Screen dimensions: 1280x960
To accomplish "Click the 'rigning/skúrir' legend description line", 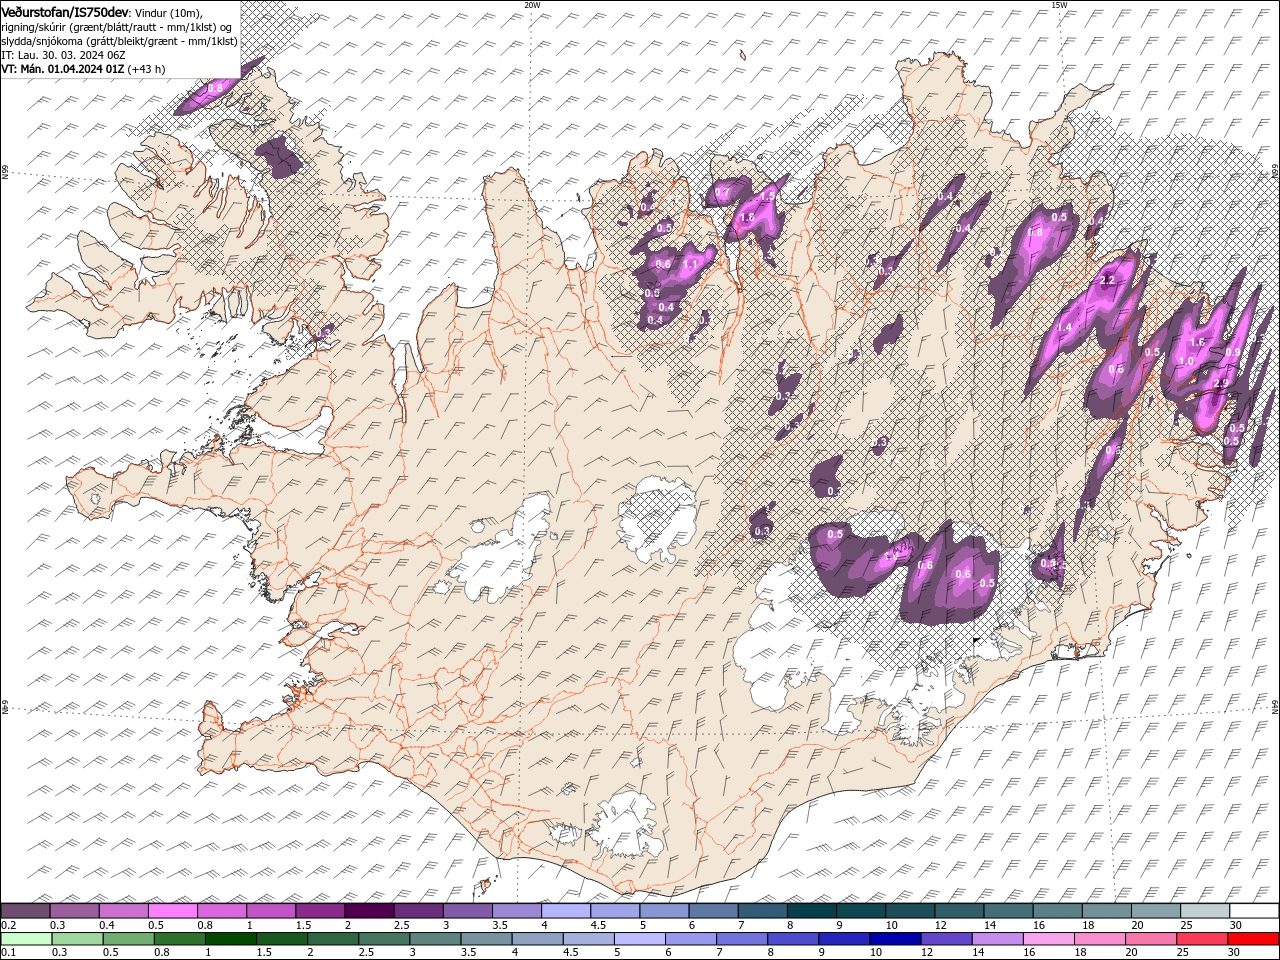I will click(x=115, y=26).
